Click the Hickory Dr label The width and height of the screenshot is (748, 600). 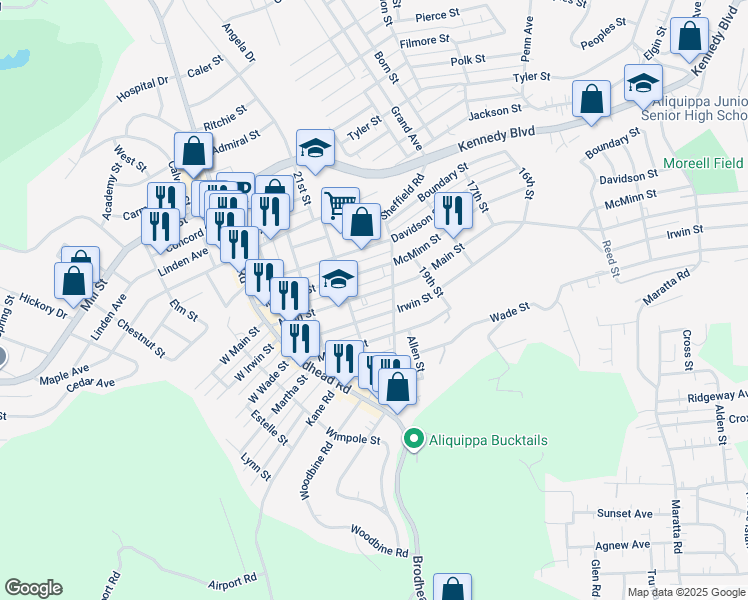[43, 306]
